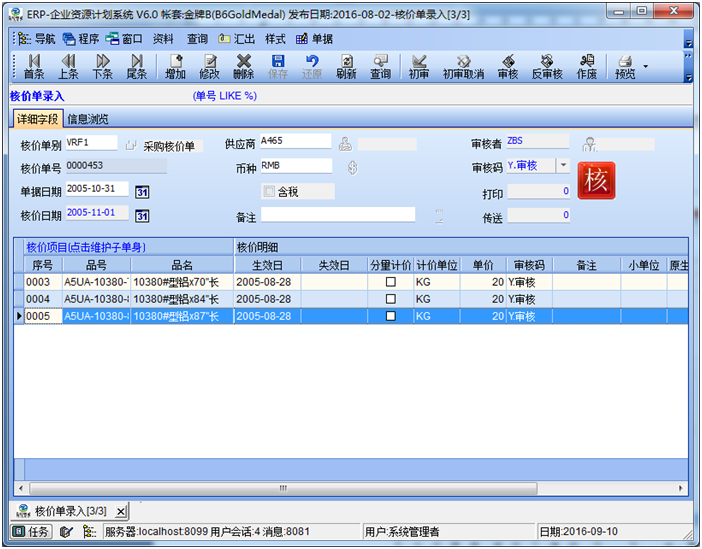This screenshot has height=549, width=702.
Task: Go to first record with 首条
Action: coord(34,67)
